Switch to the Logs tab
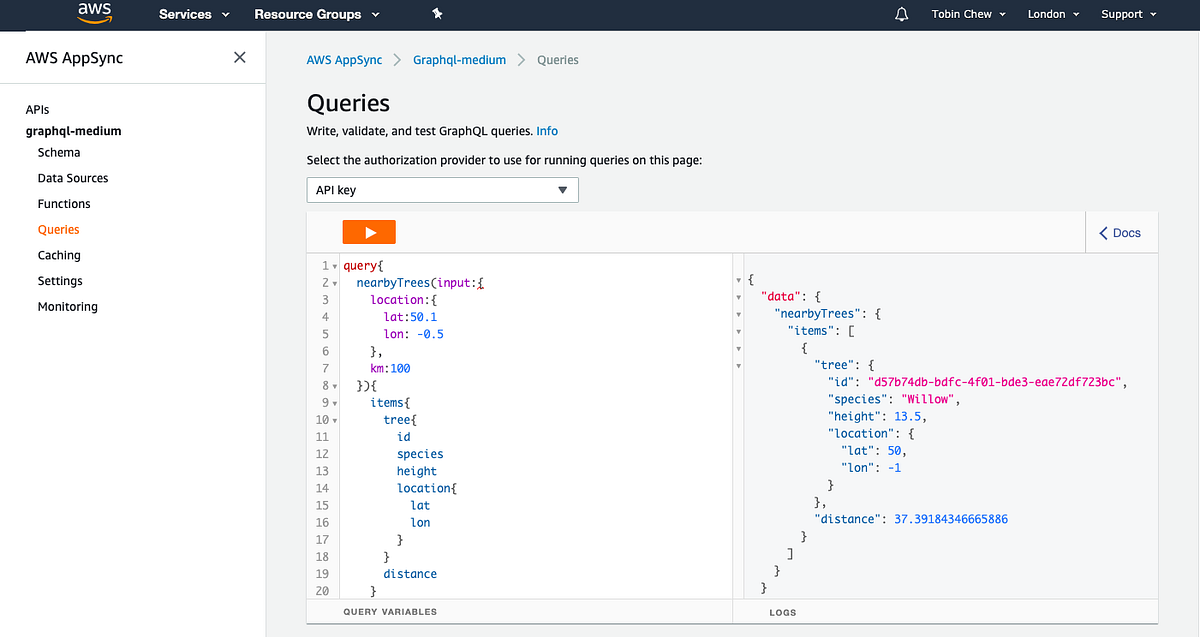Image resolution: width=1200 pixels, height=637 pixels. point(783,612)
